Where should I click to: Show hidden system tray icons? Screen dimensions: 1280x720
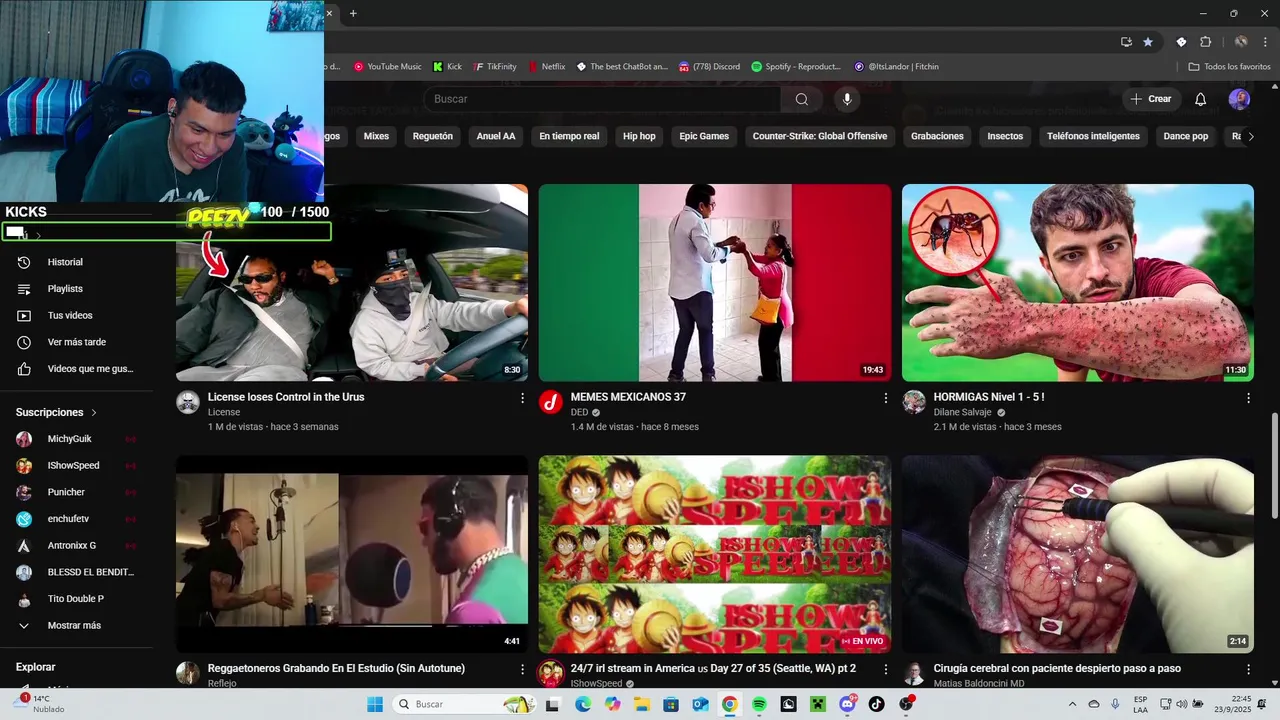1072,704
